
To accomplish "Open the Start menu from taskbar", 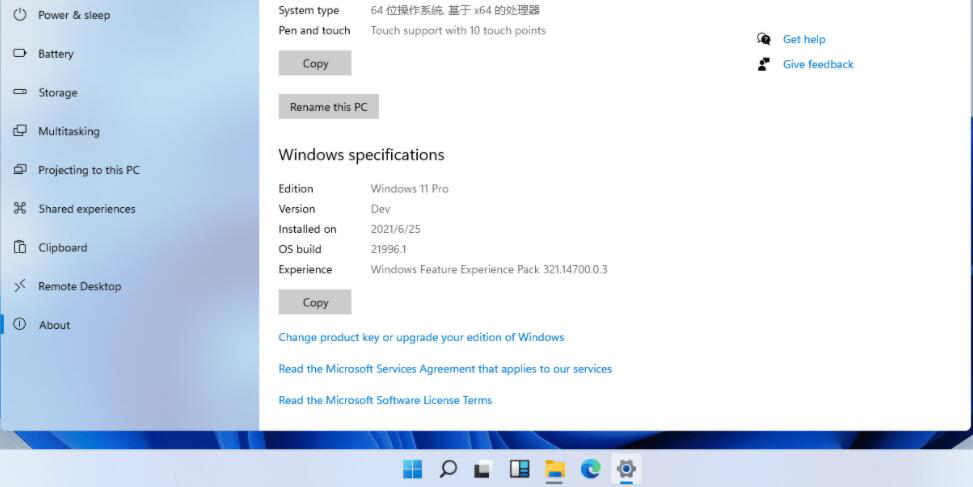I will pyautogui.click(x=412, y=469).
